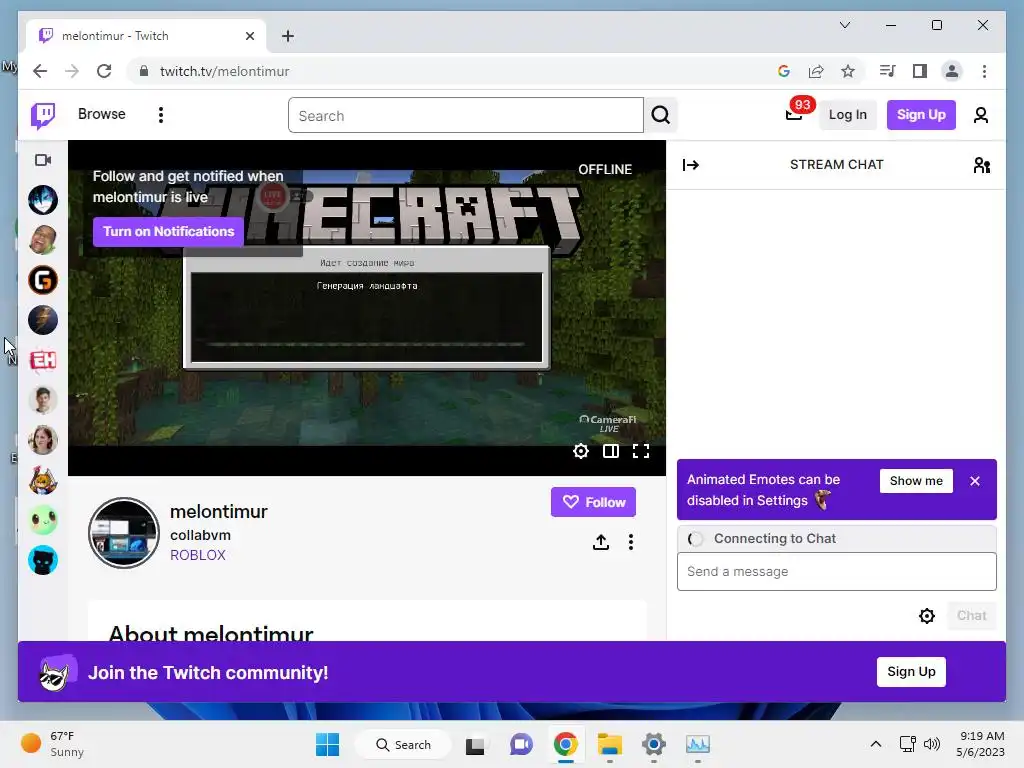
Task: Open chat settings gear
Action: click(927, 616)
